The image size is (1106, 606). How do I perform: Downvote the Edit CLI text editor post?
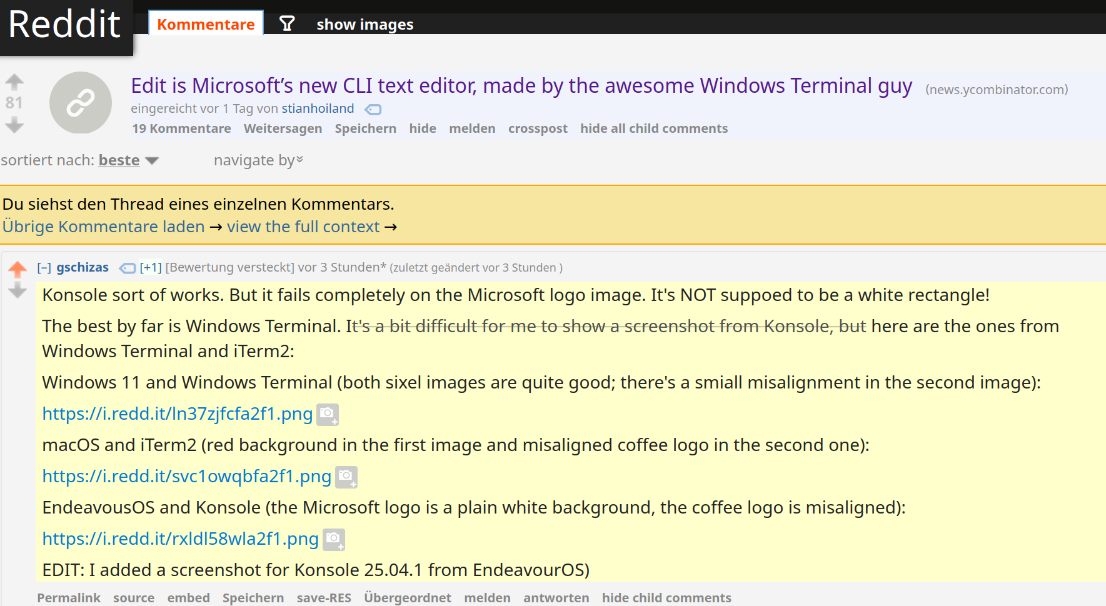click(14, 126)
